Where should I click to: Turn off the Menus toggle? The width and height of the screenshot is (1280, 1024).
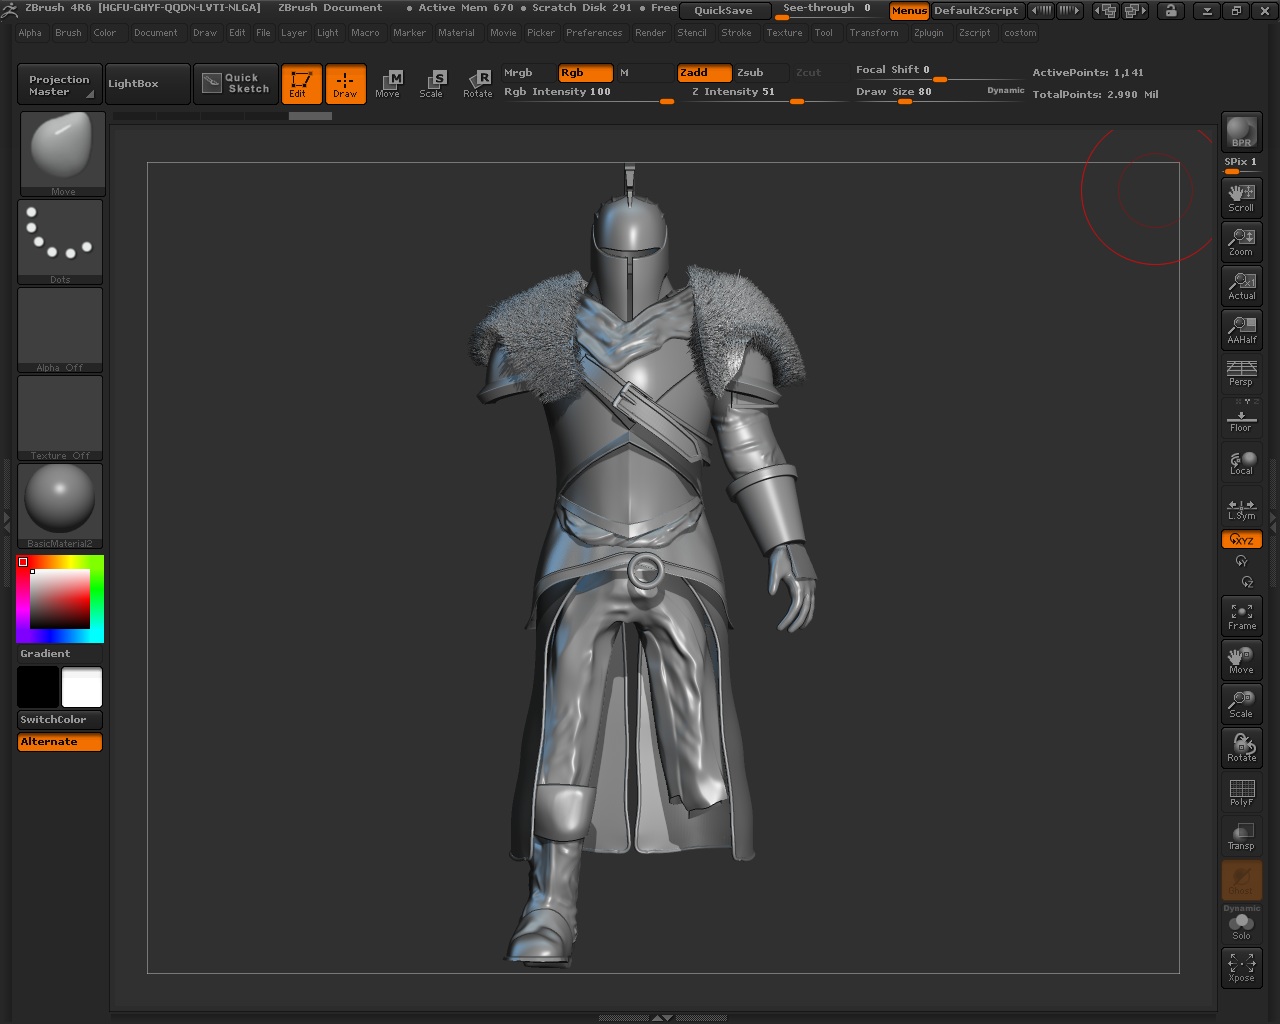(909, 11)
